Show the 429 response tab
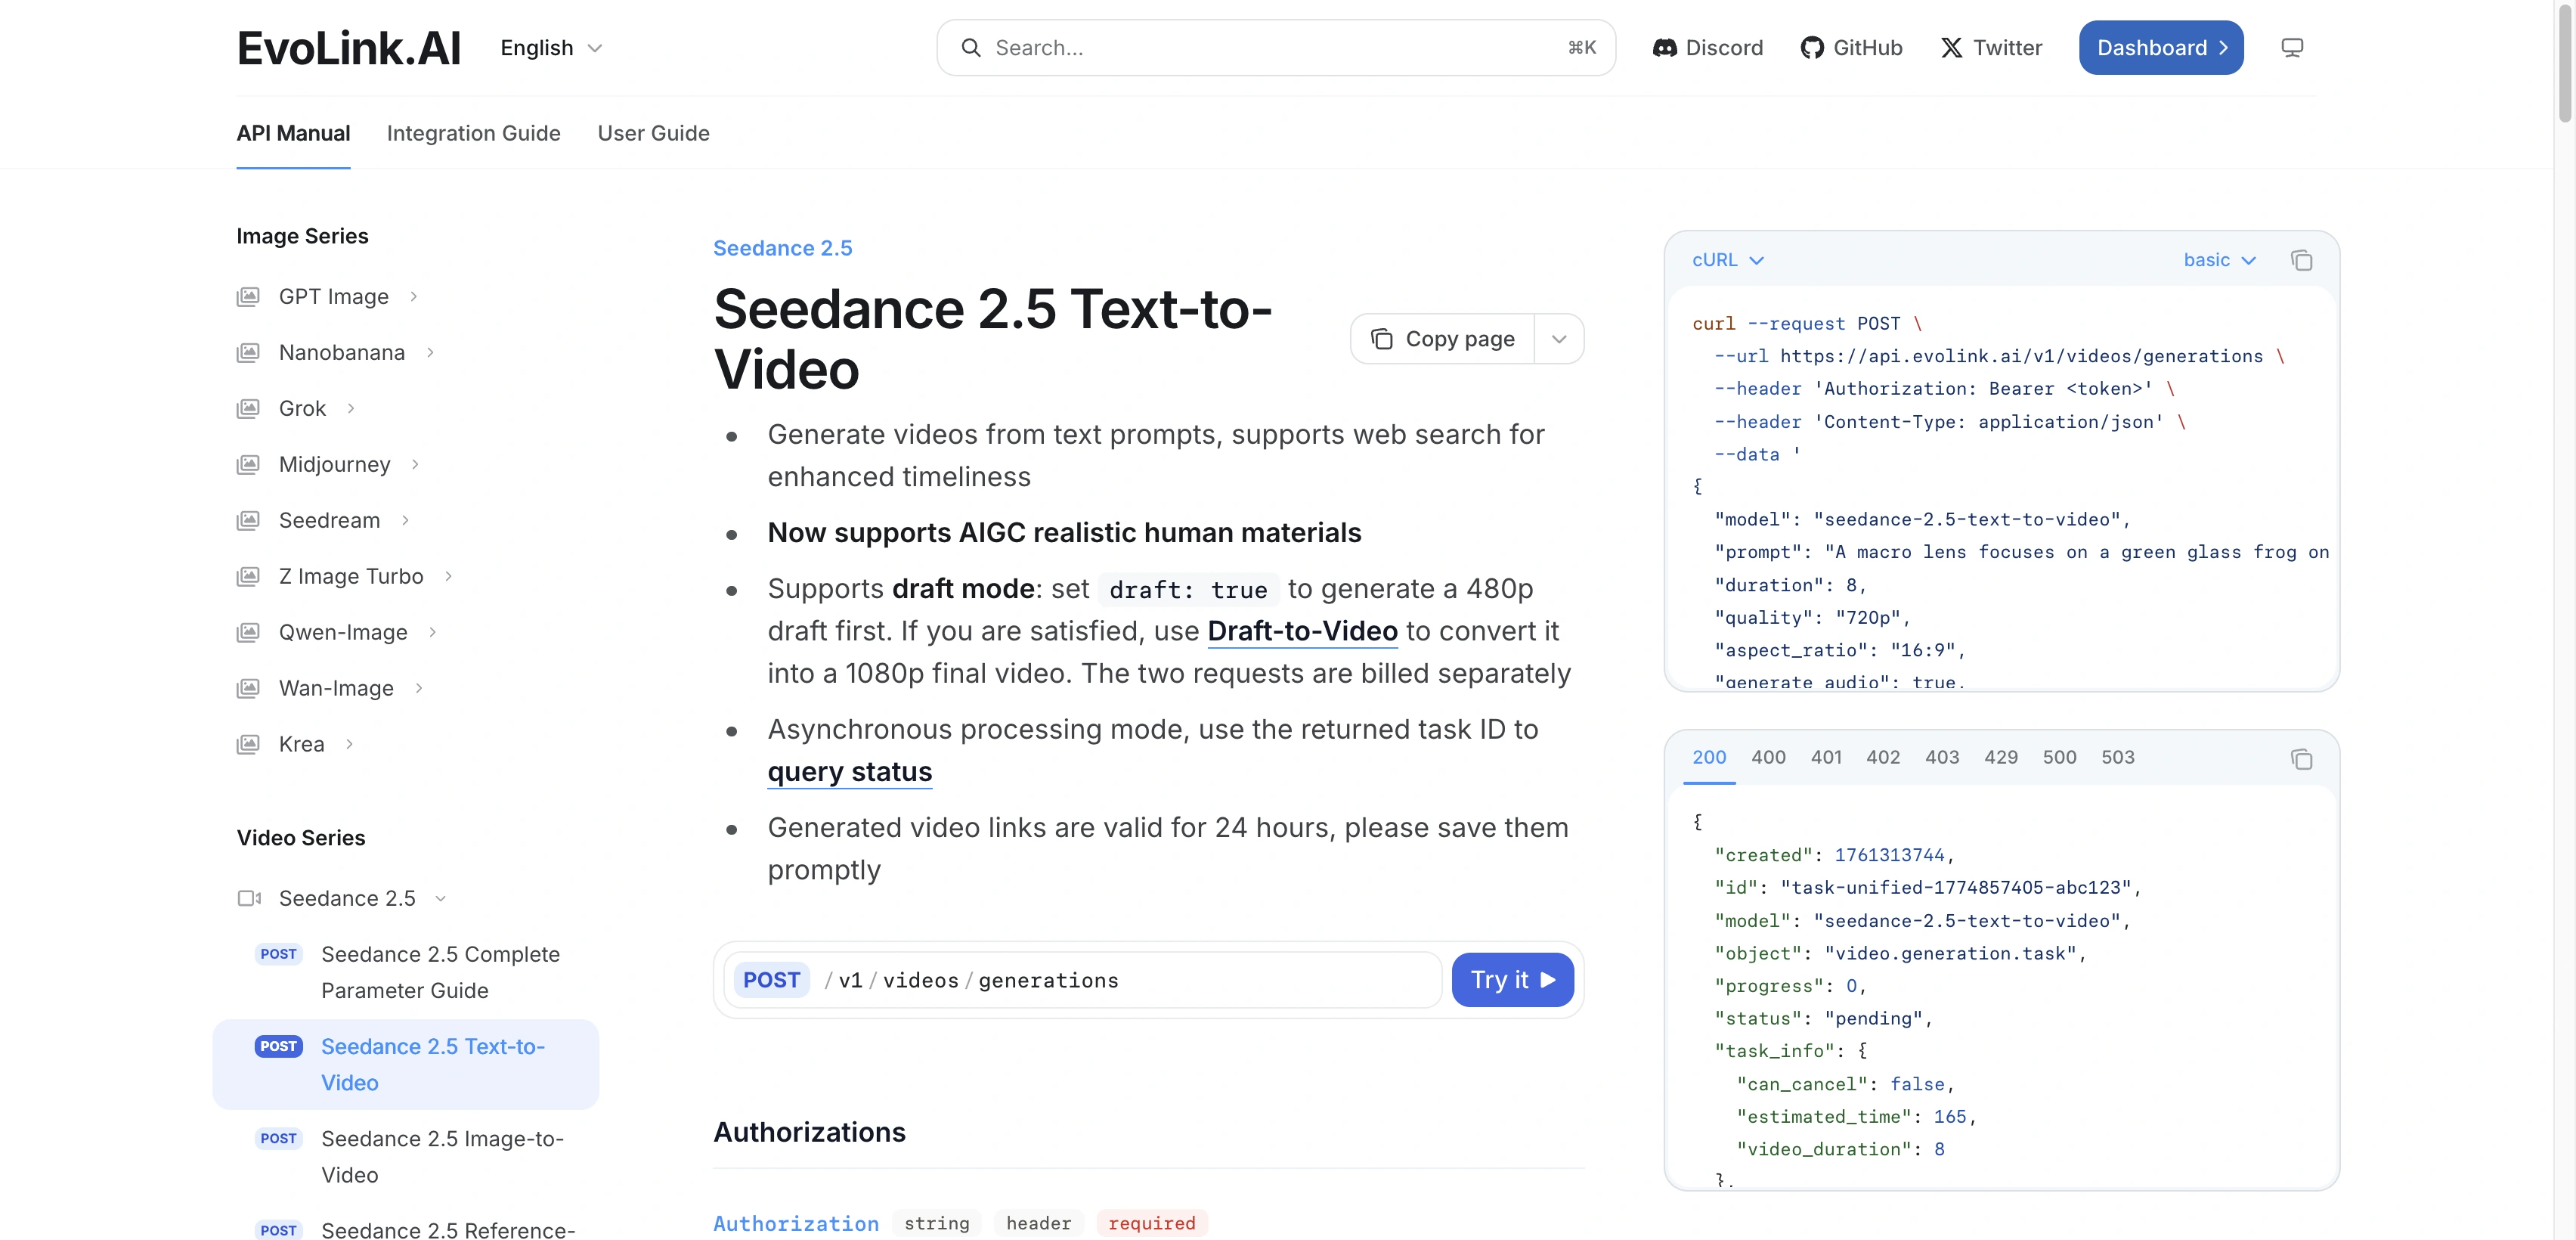 click(x=2001, y=757)
